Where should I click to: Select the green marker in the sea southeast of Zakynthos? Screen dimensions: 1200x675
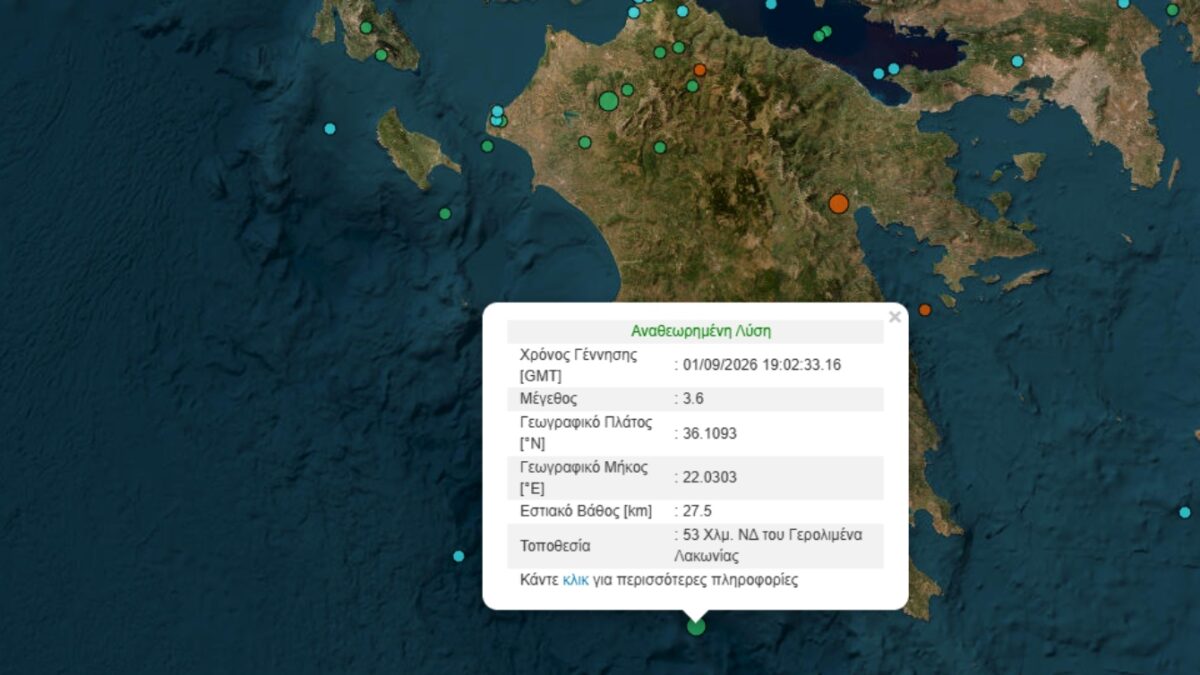coord(445,213)
